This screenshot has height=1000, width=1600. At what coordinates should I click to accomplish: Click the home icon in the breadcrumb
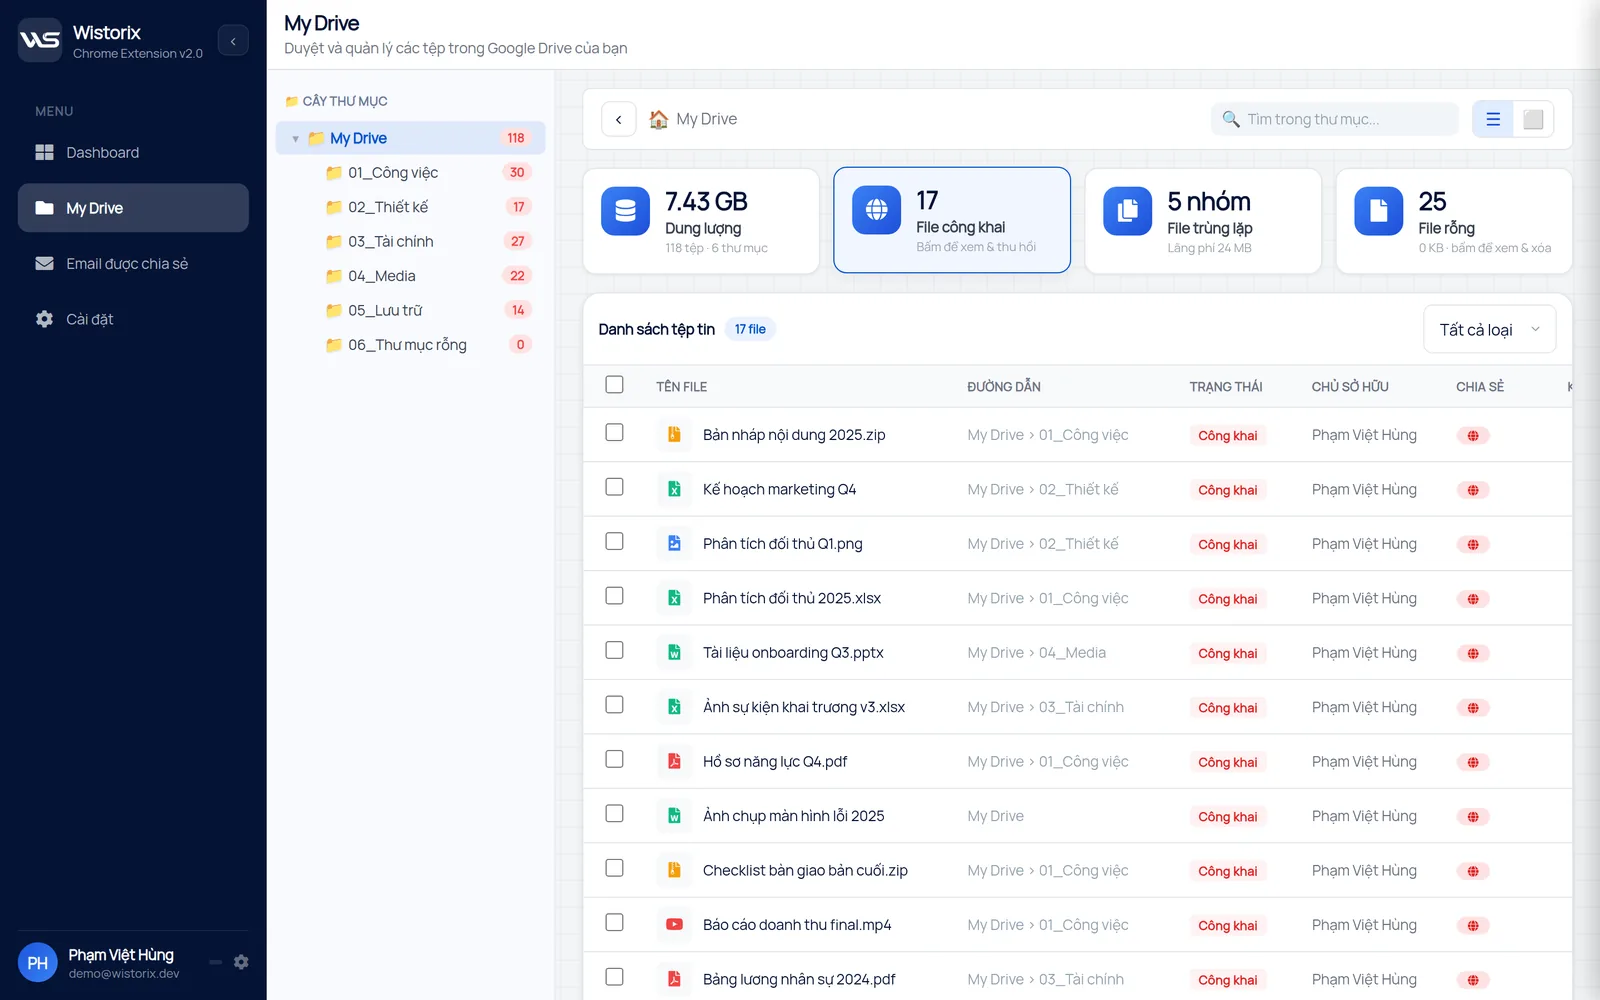pyautogui.click(x=658, y=119)
